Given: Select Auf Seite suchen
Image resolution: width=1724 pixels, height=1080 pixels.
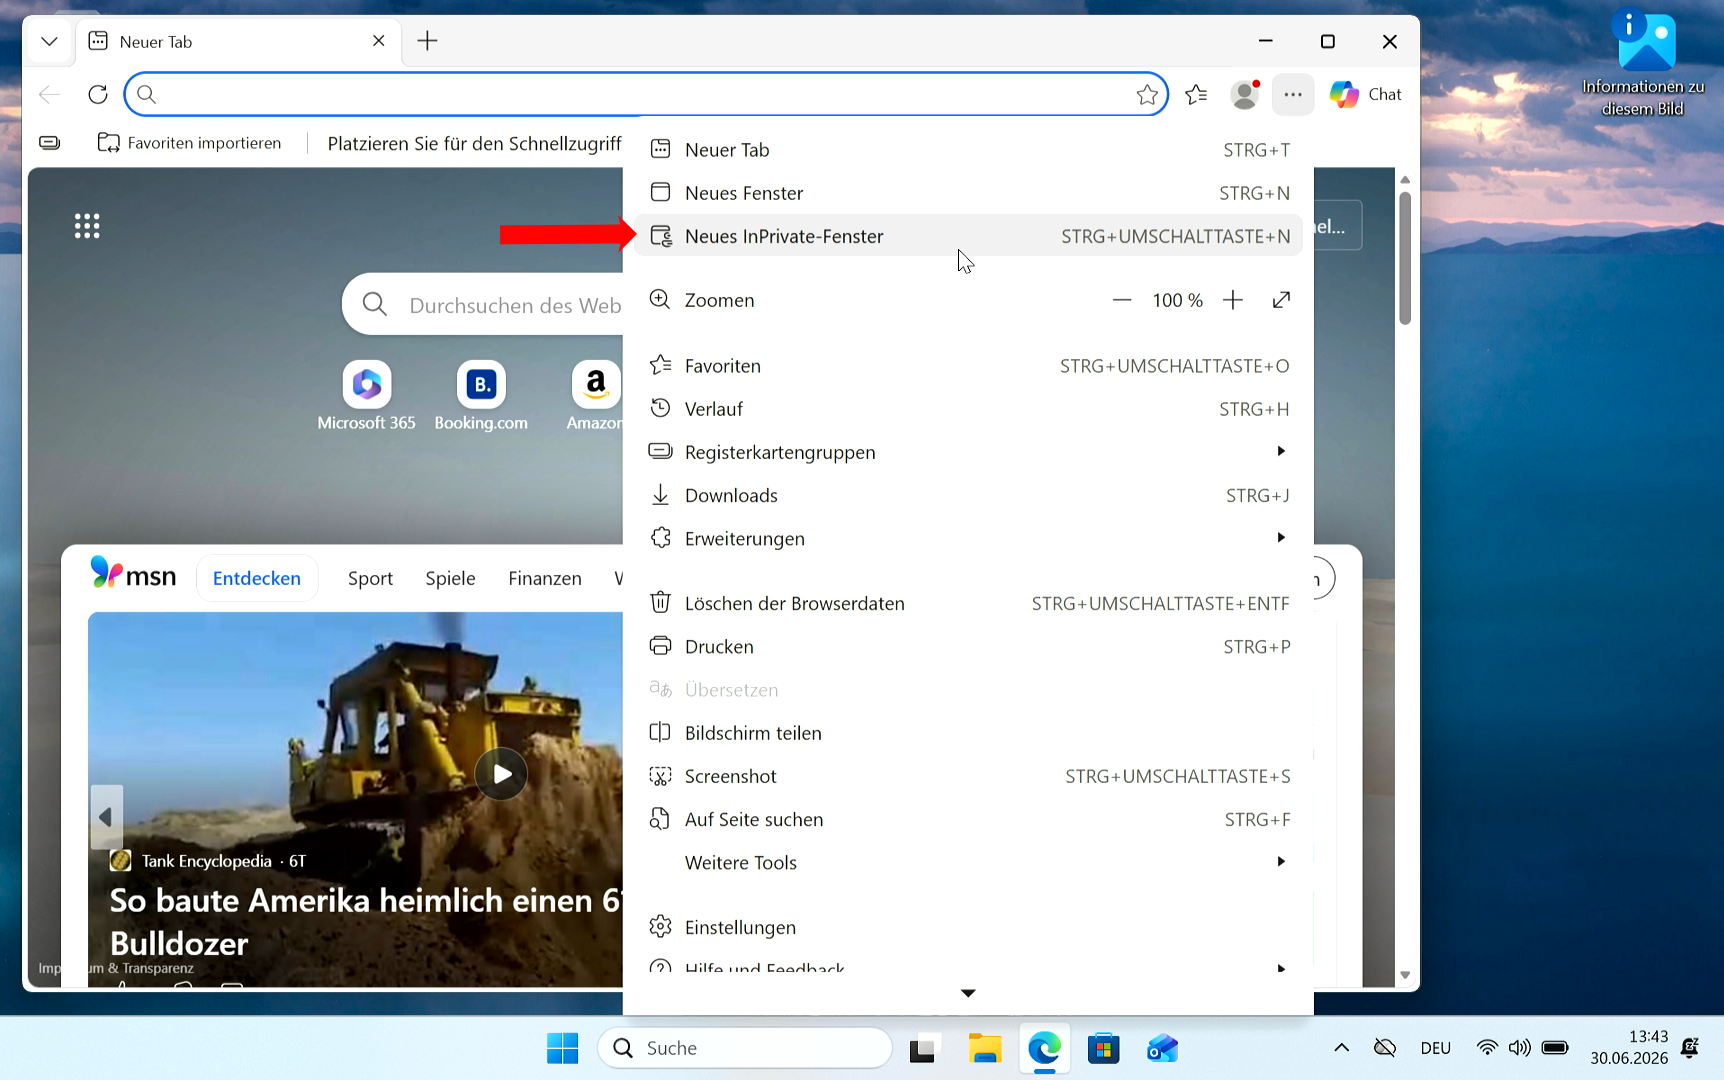Looking at the screenshot, I should pyautogui.click(x=968, y=819).
